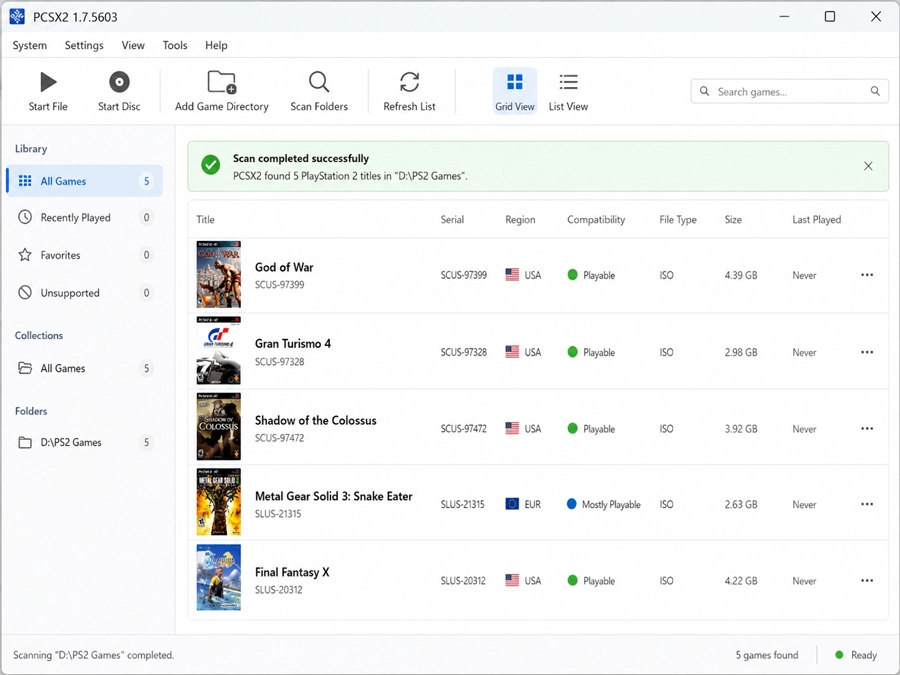Click '5 games found' in status bar
The width and height of the screenshot is (900, 675).
point(767,655)
